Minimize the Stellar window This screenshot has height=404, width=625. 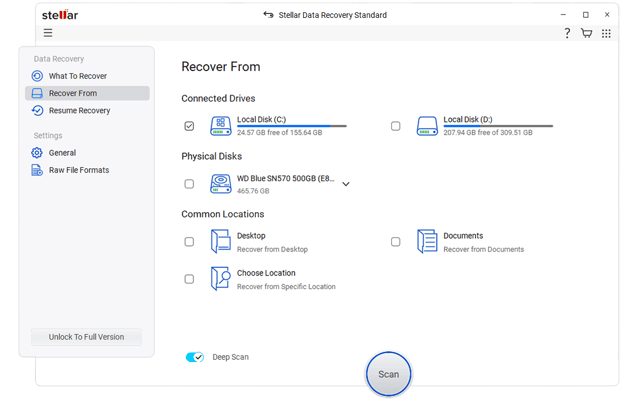[x=563, y=15]
